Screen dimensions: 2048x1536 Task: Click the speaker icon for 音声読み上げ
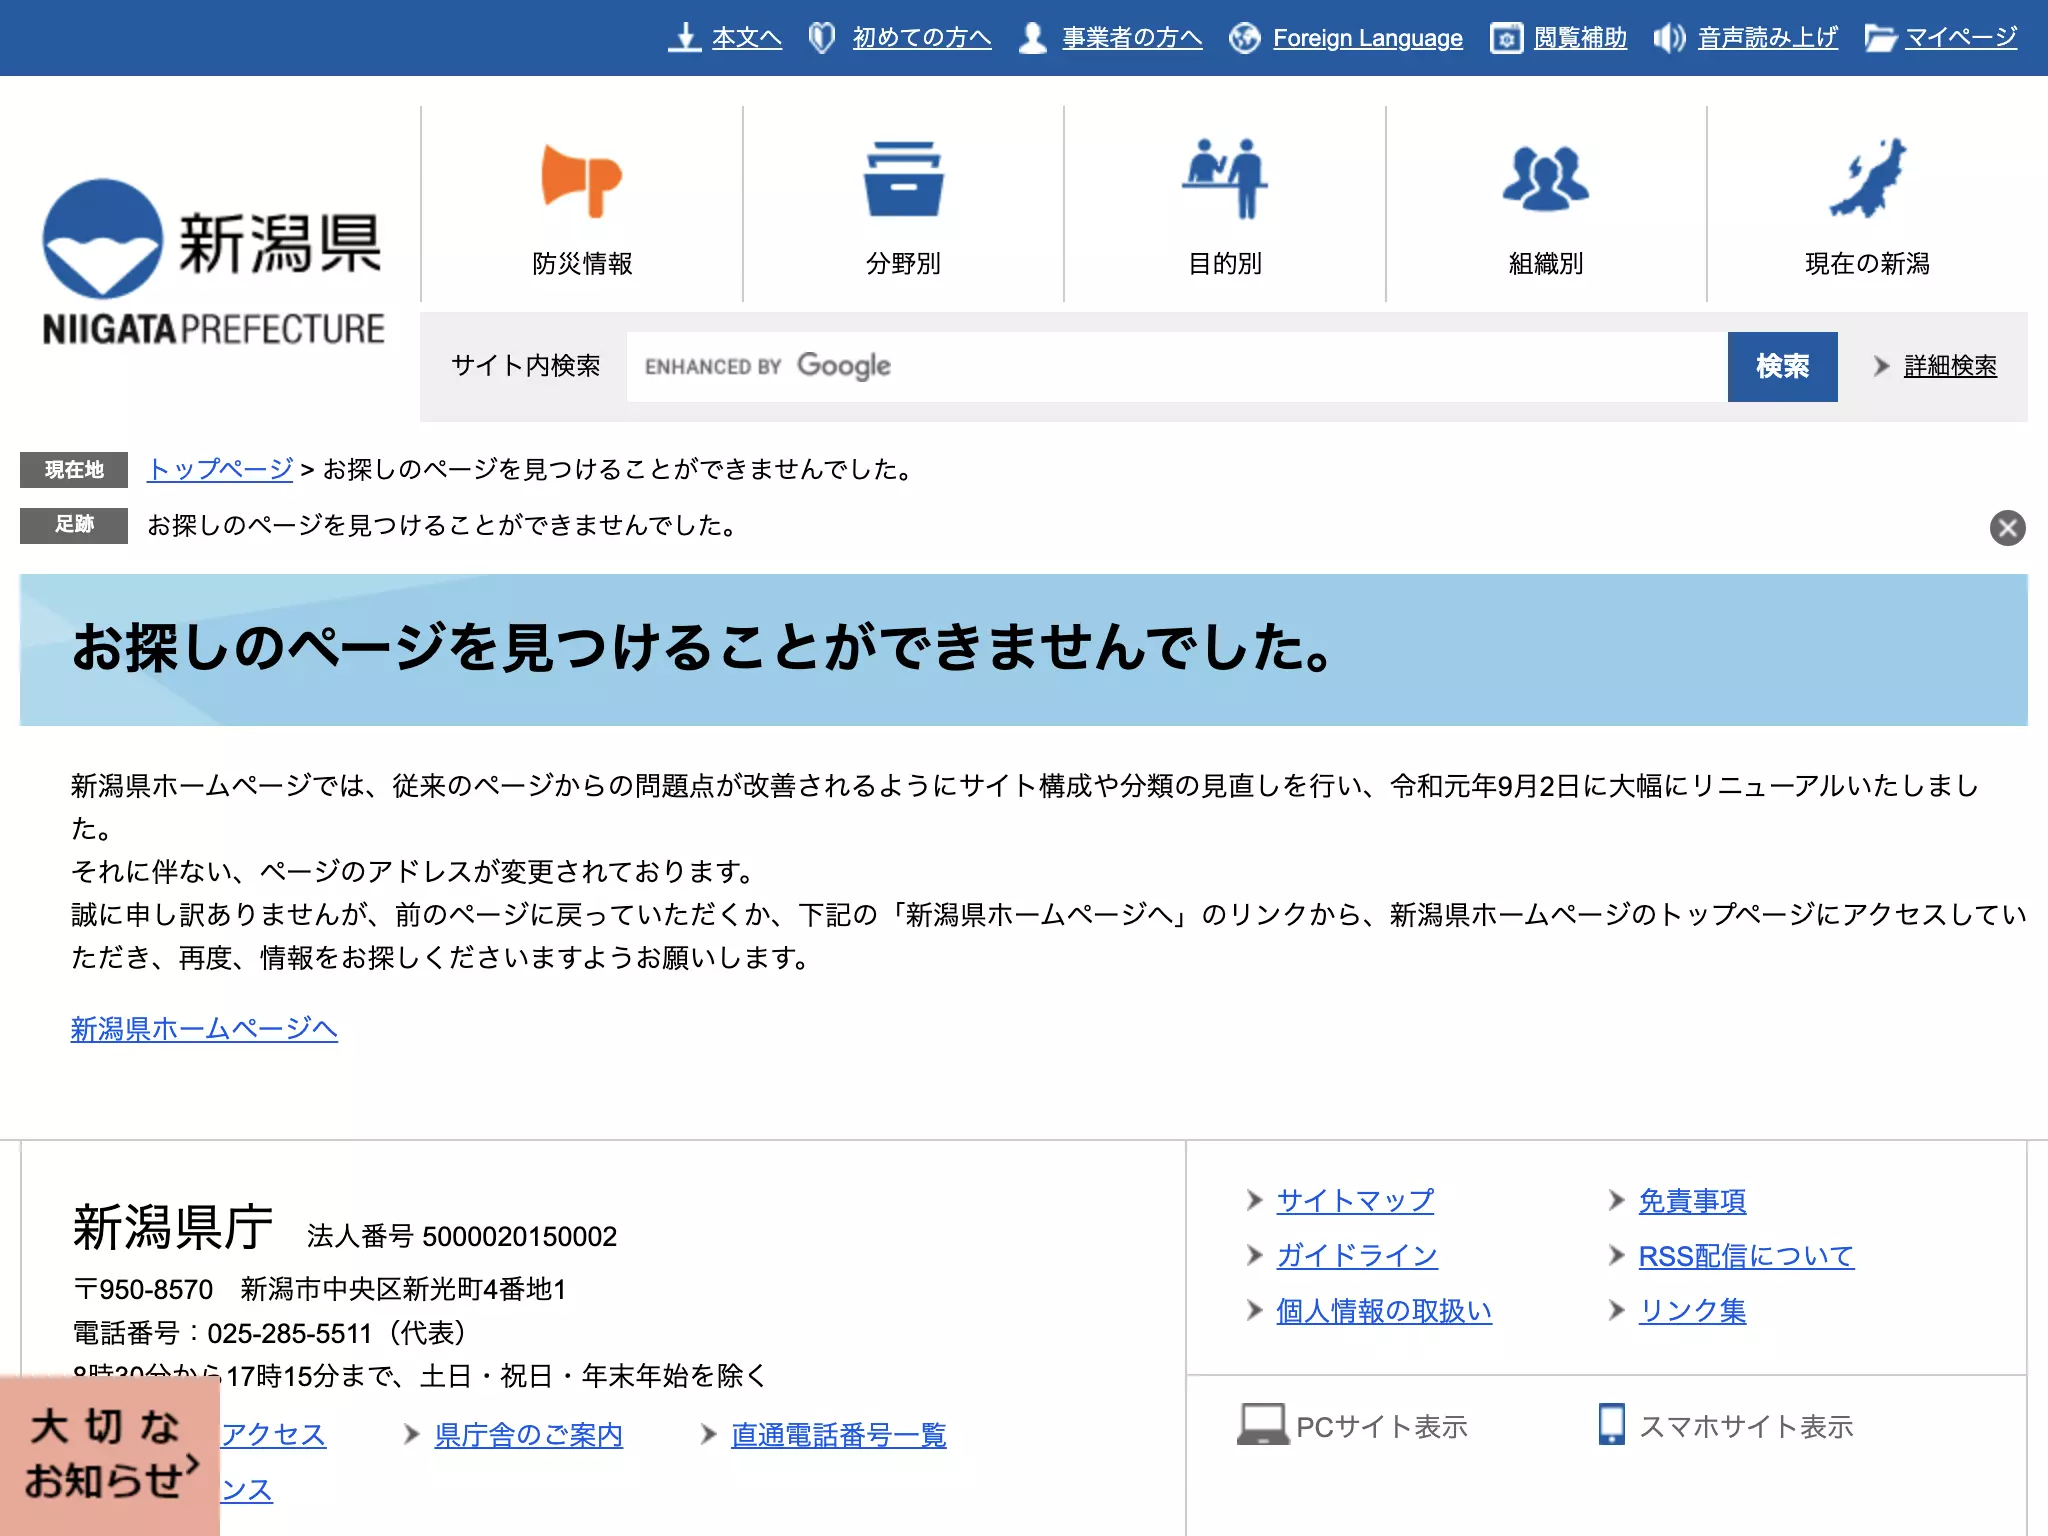point(1669,38)
